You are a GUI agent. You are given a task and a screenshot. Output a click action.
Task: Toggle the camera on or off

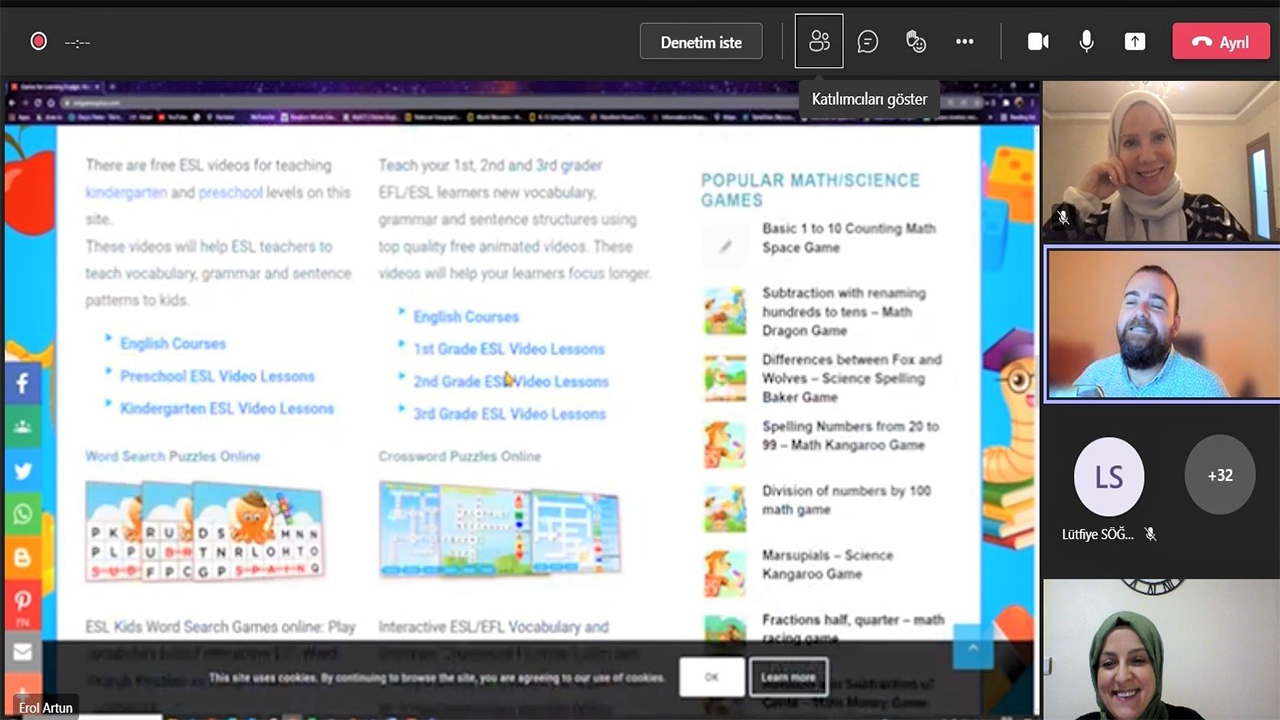(1038, 41)
